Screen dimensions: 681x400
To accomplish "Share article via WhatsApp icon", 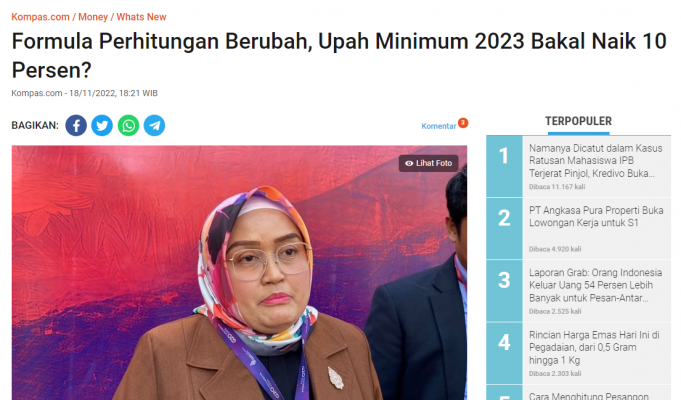I will [x=129, y=126].
